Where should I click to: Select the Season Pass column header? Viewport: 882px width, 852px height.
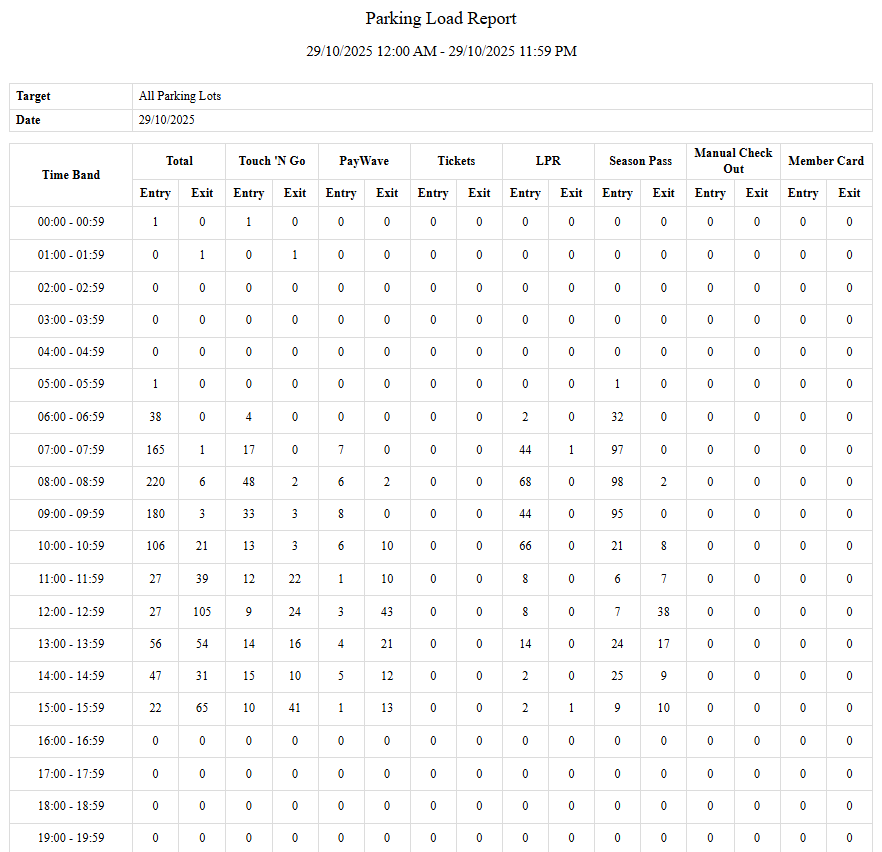(x=640, y=161)
